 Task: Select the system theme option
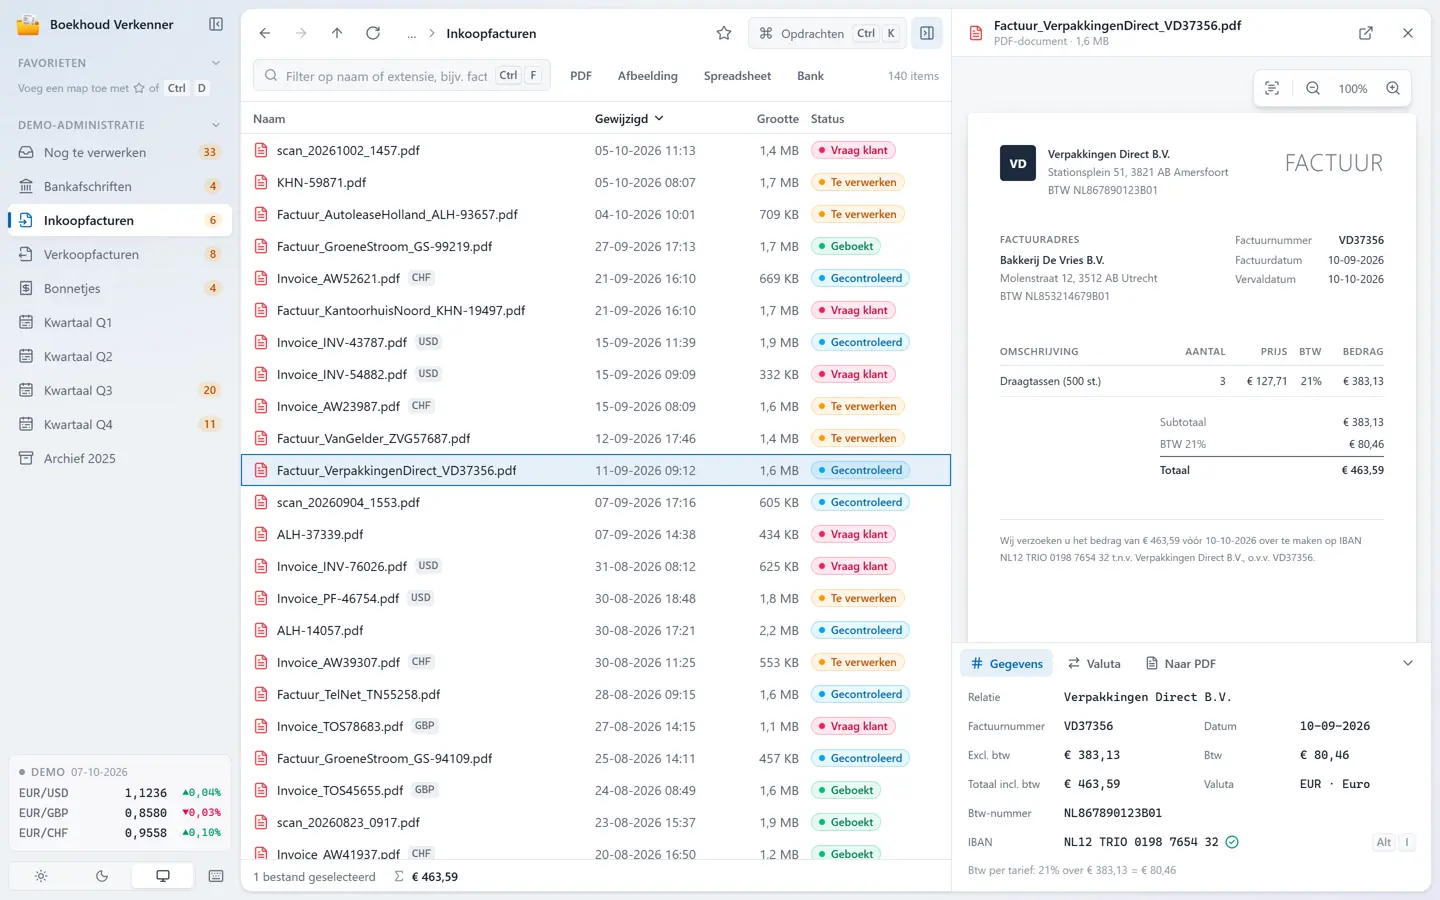pos(163,876)
